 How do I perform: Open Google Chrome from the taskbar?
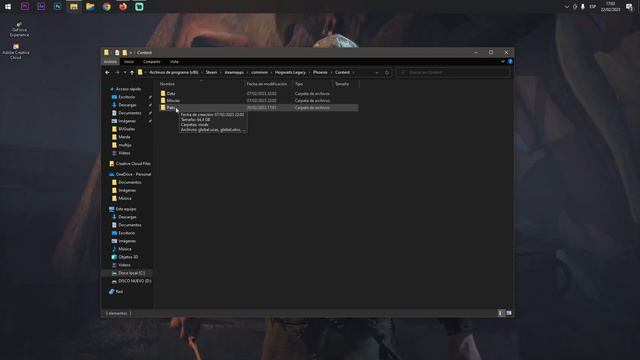tap(107, 7)
